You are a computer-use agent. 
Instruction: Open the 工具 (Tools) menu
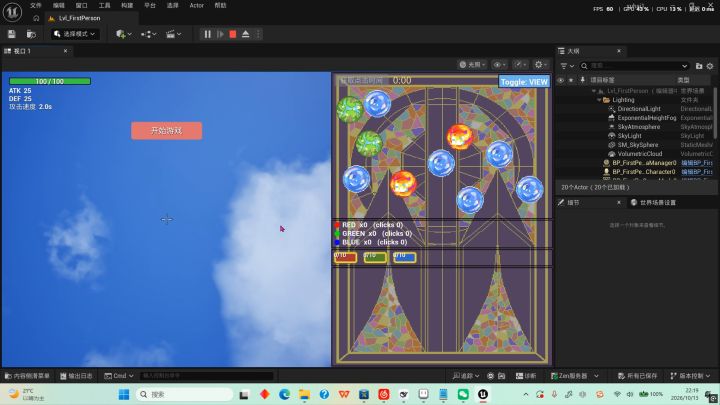pyautogui.click(x=104, y=6)
